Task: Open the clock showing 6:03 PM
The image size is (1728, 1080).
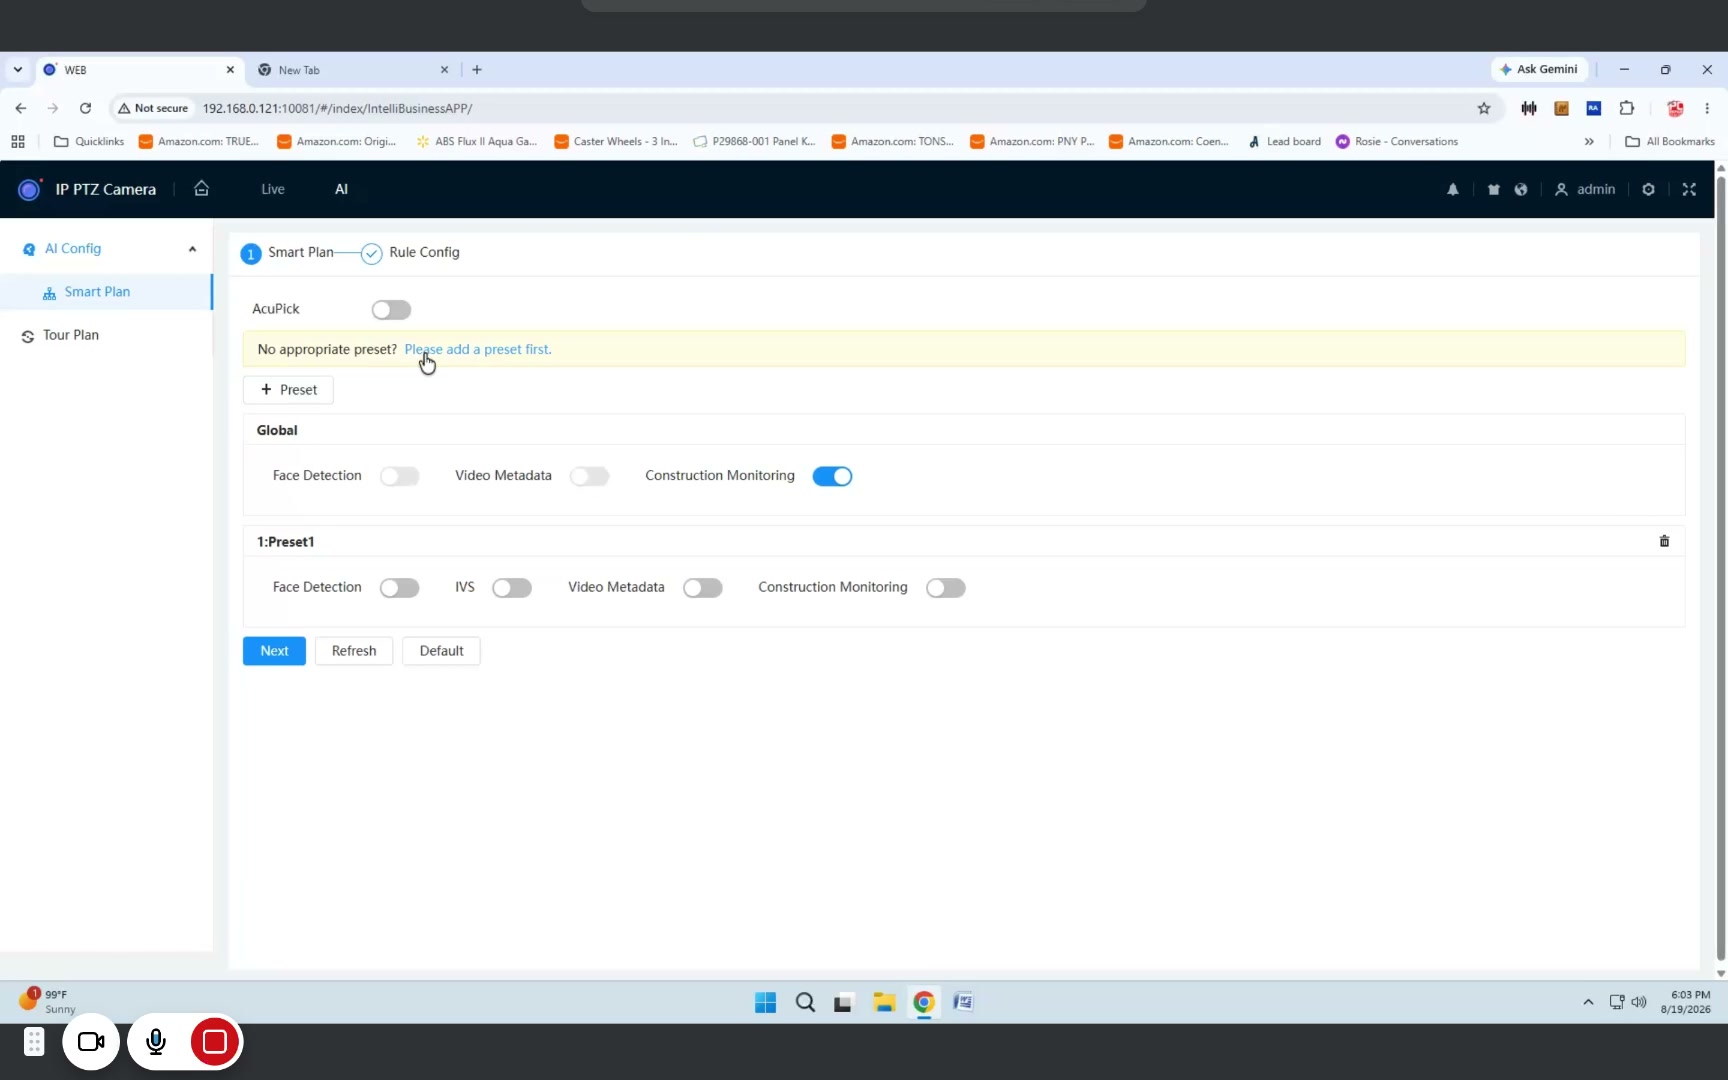Action: click(x=1685, y=1002)
